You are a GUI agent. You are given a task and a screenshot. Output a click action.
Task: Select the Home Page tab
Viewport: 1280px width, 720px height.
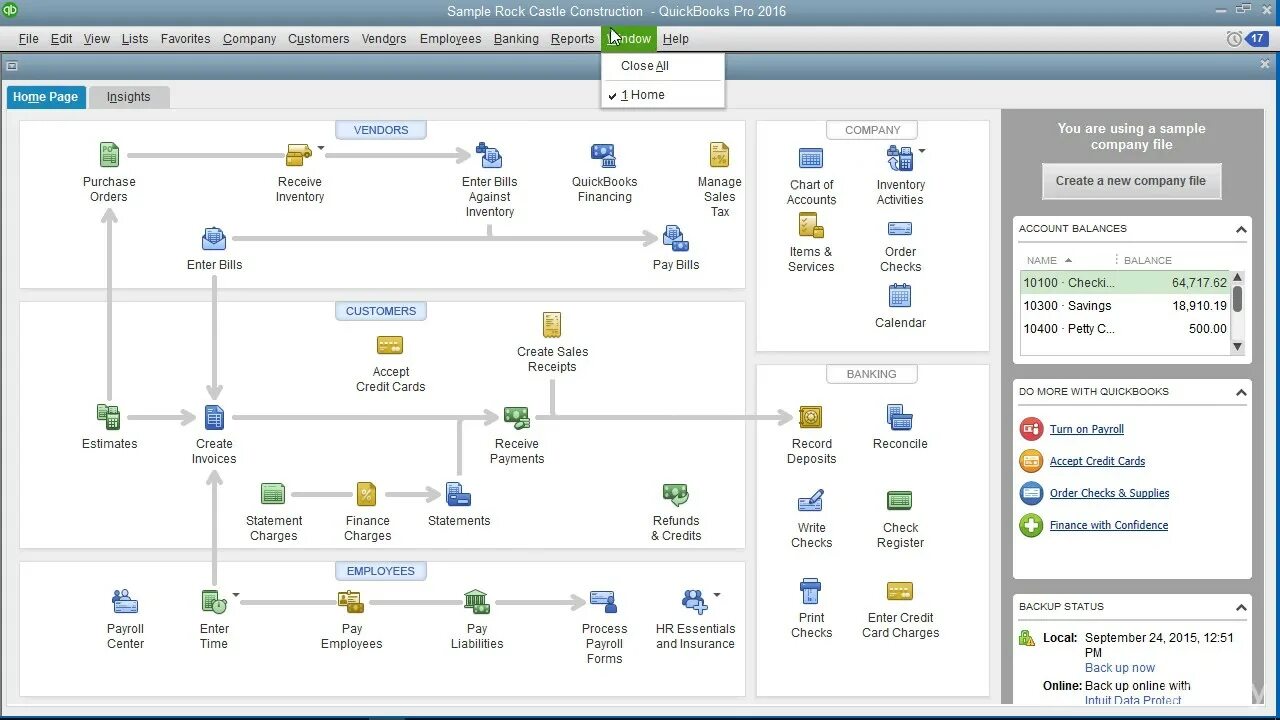[x=45, y=97]
